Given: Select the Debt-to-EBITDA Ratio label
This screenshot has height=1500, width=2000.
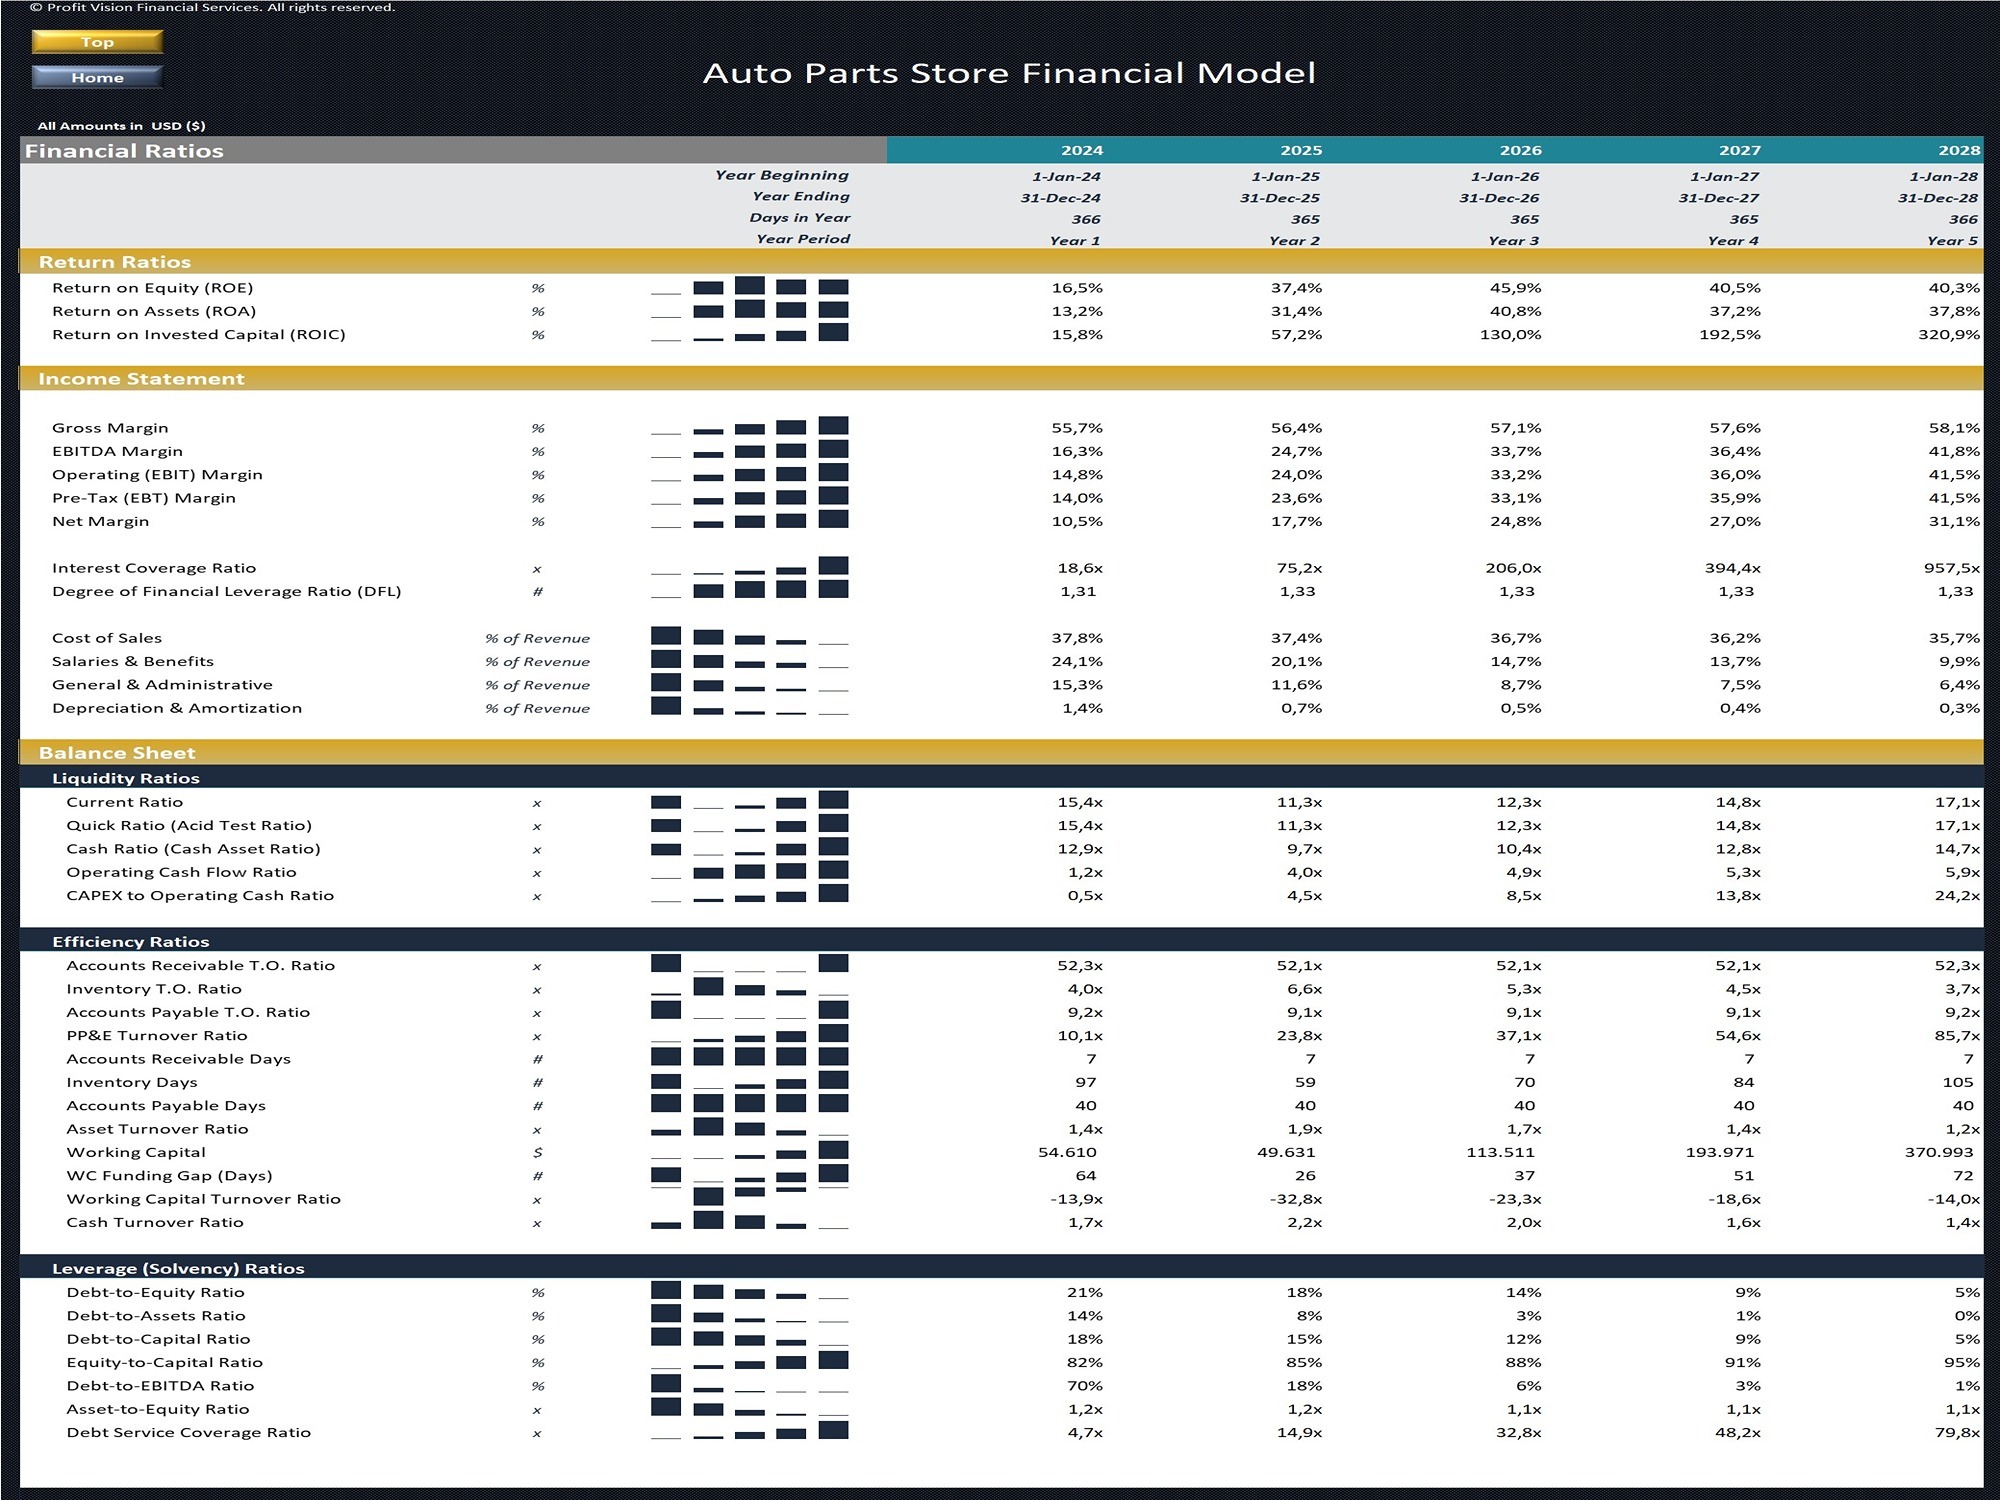Looking at the screenshot, I should click(x=160, y=1385).
